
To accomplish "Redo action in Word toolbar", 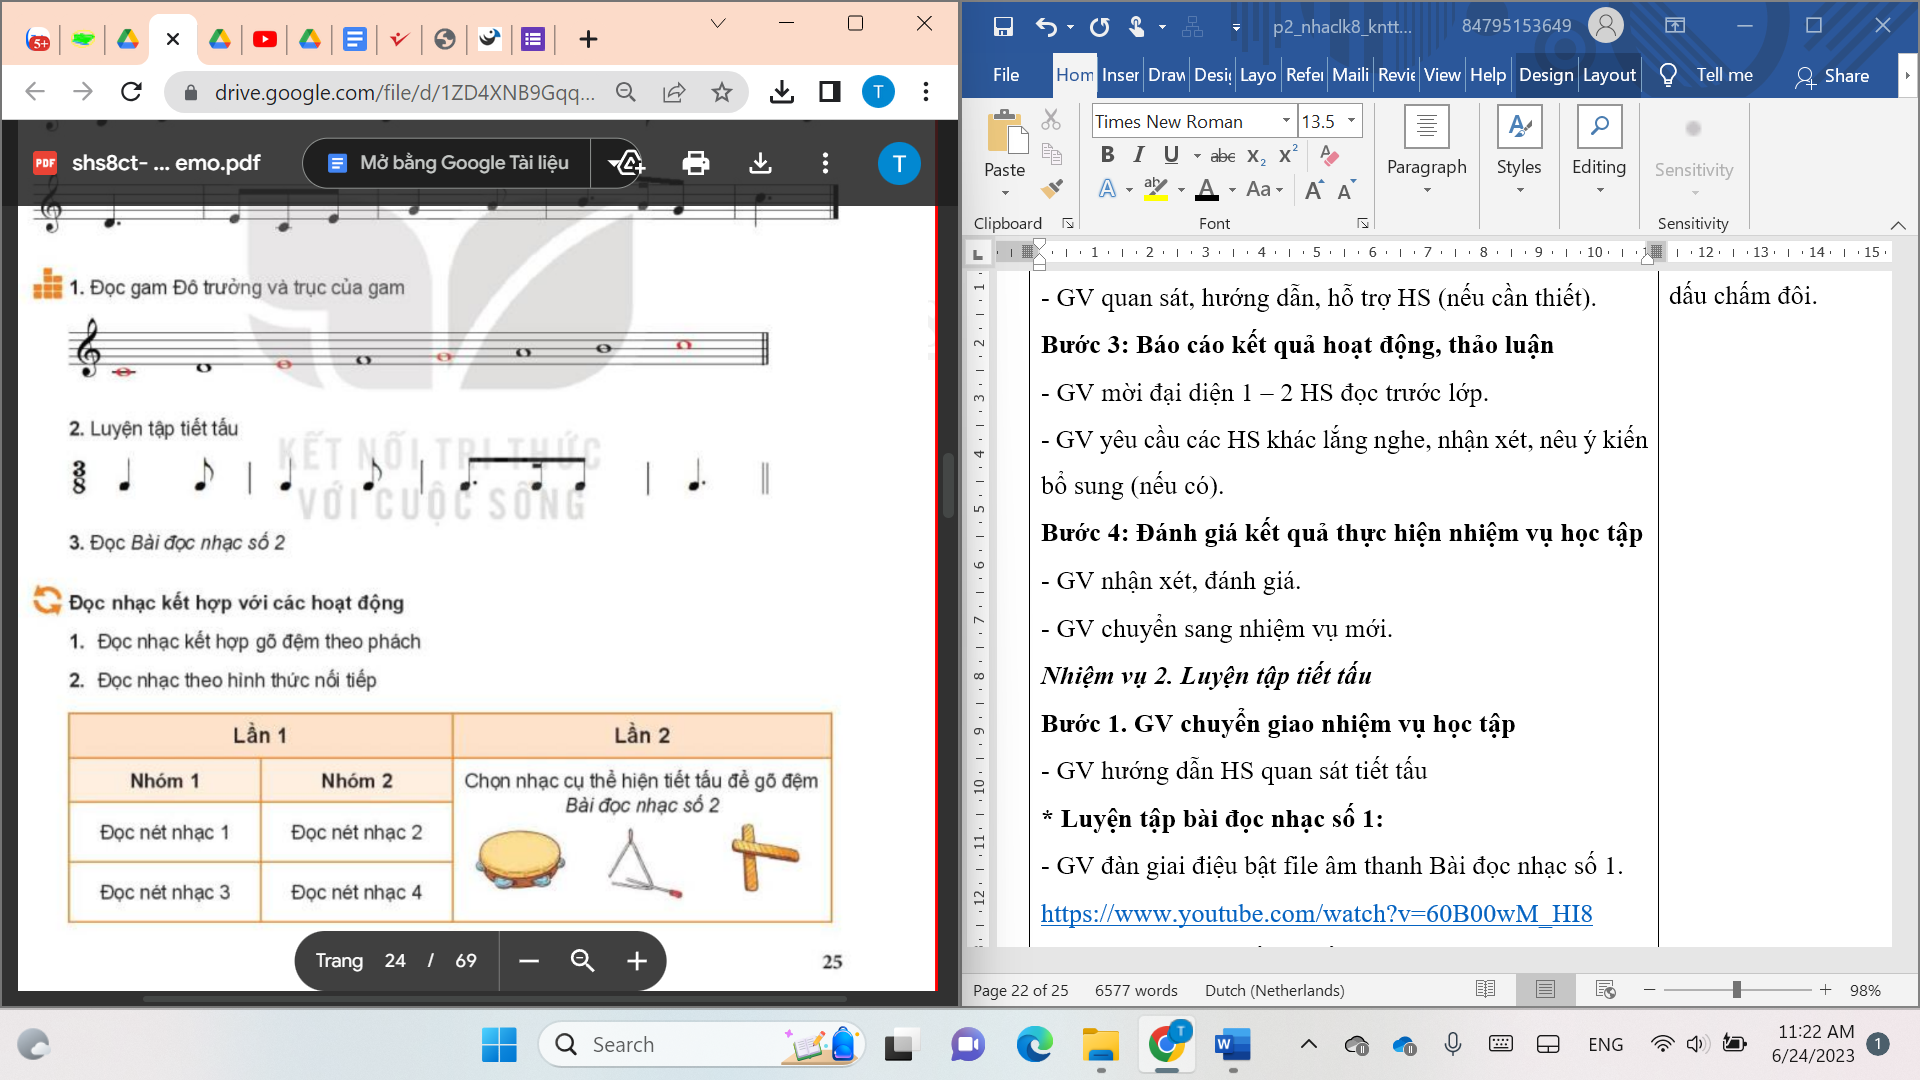I will click(1099, 27).
